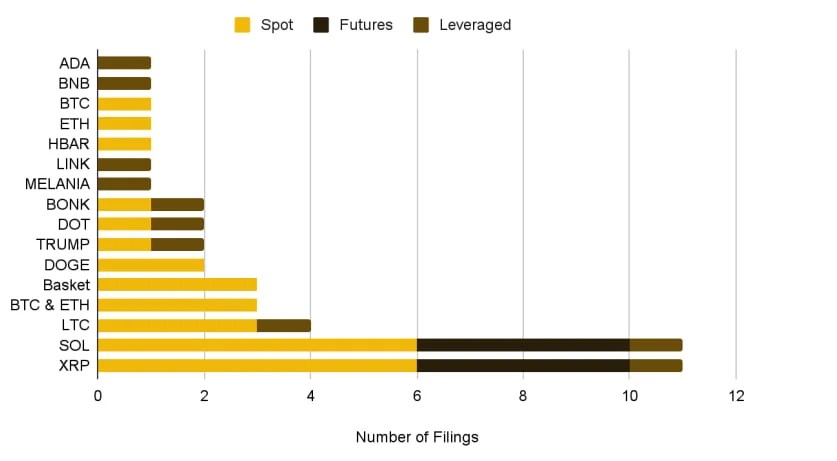Click the MELANIA axis label
This screenshot has height=461, width=837.
click(57, 184)
